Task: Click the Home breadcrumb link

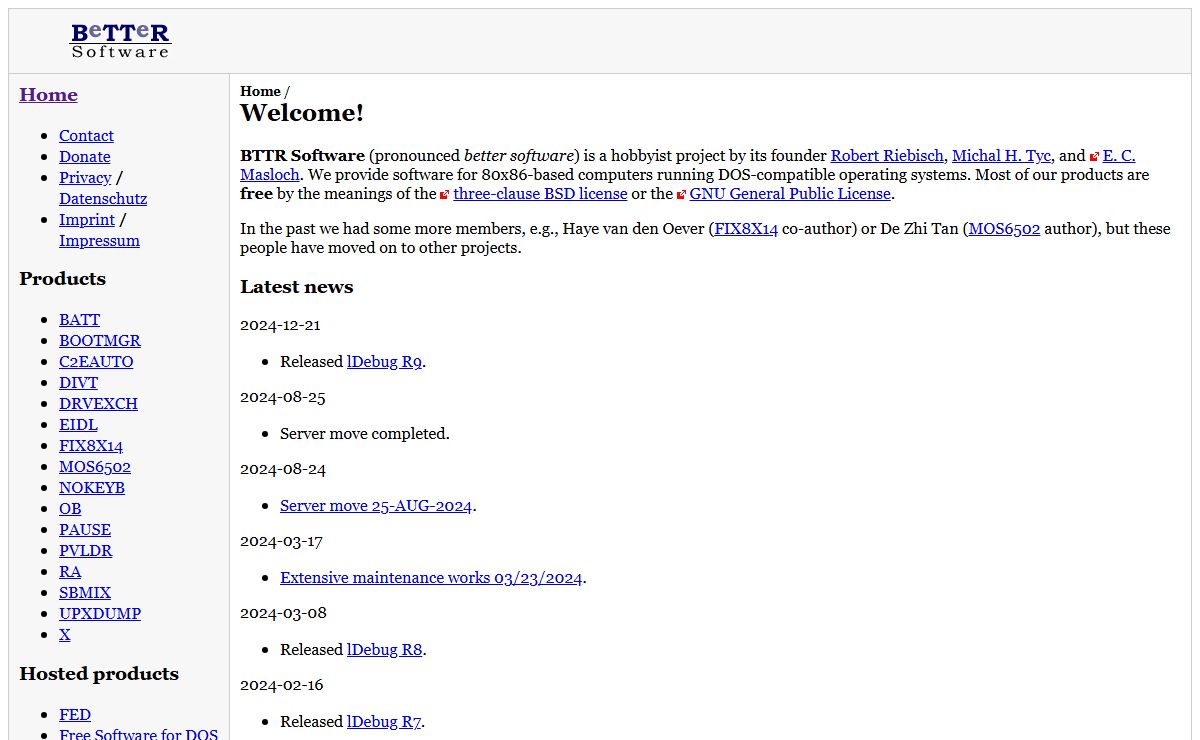Action: 260,91
